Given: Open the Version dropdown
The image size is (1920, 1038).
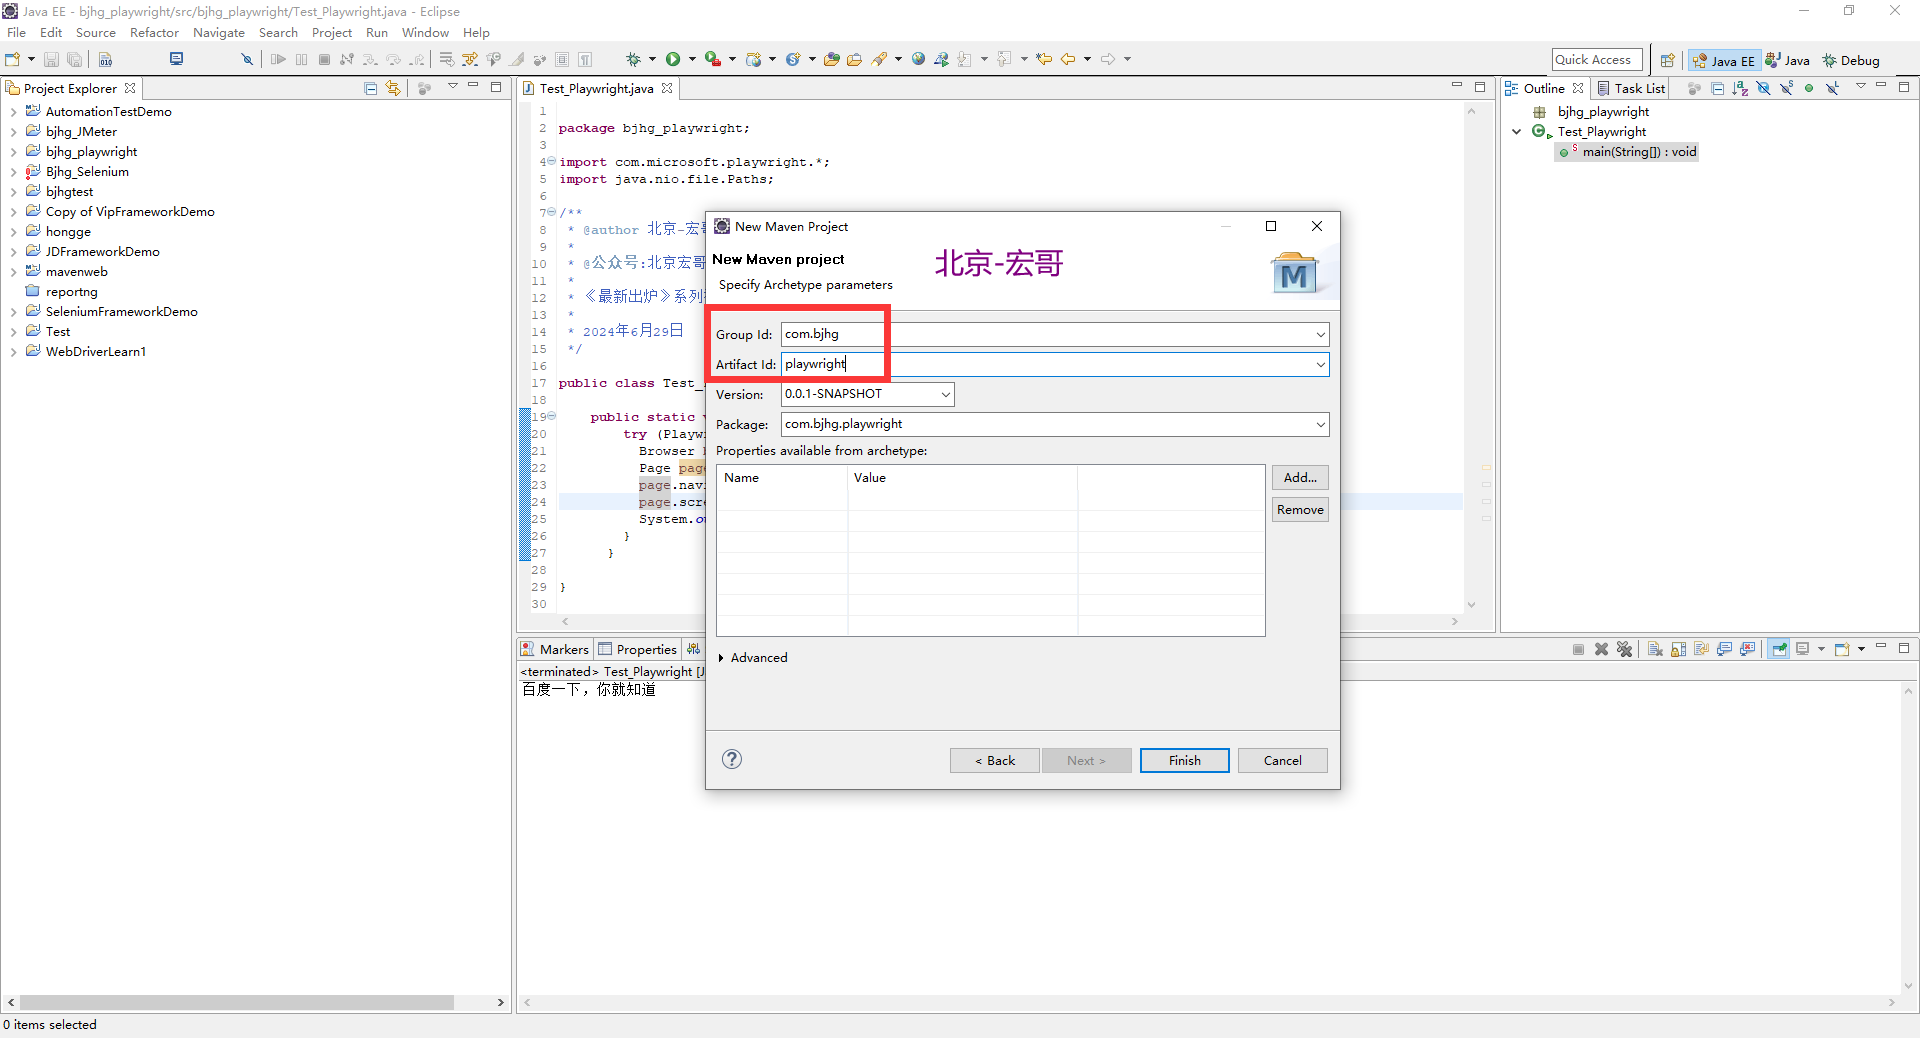Looking at the screenshot, I should pos(945,395).
